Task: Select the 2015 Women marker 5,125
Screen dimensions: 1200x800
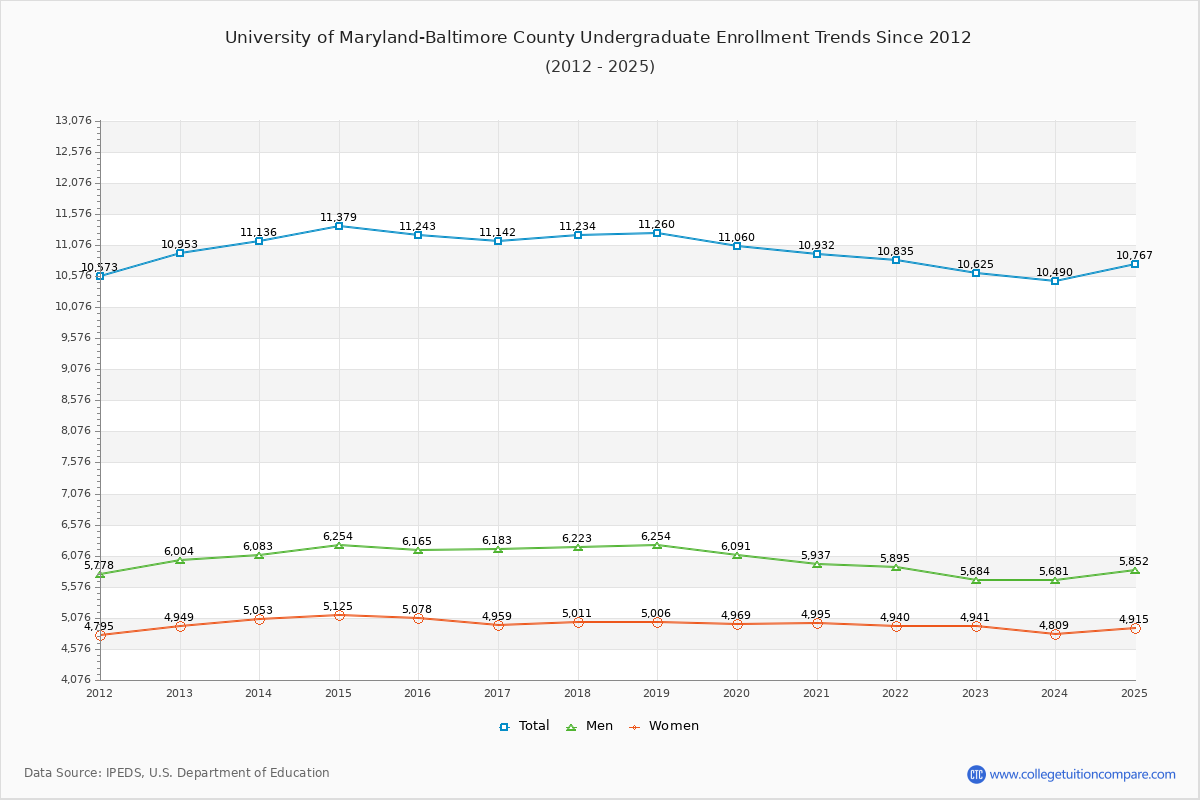Action: pyautogui.click(x=339, y=615)
